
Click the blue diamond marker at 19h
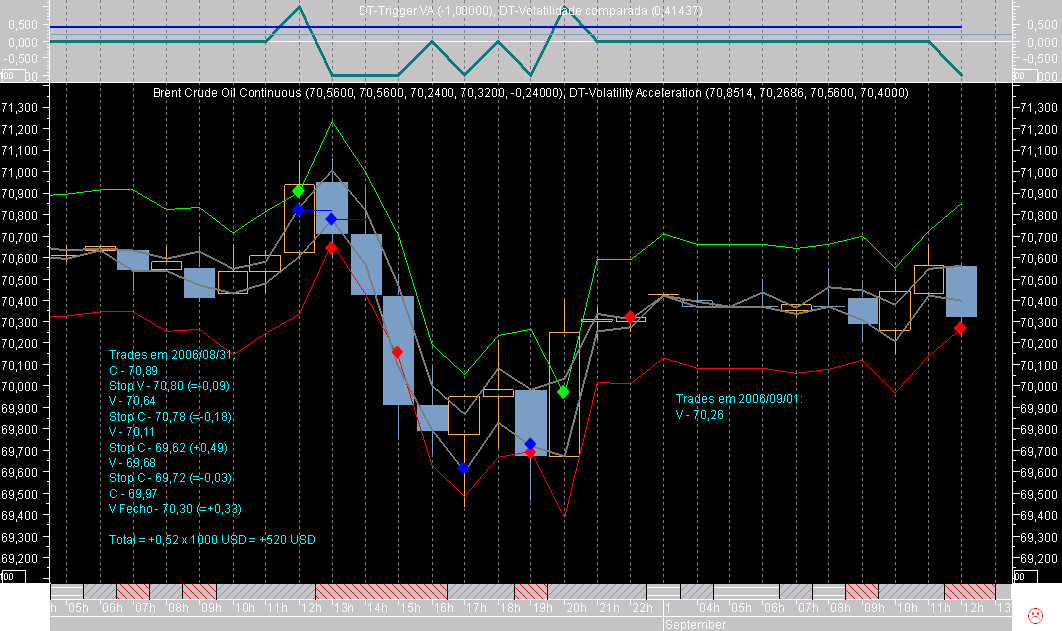pyautogui.click(x=530, y=444)
